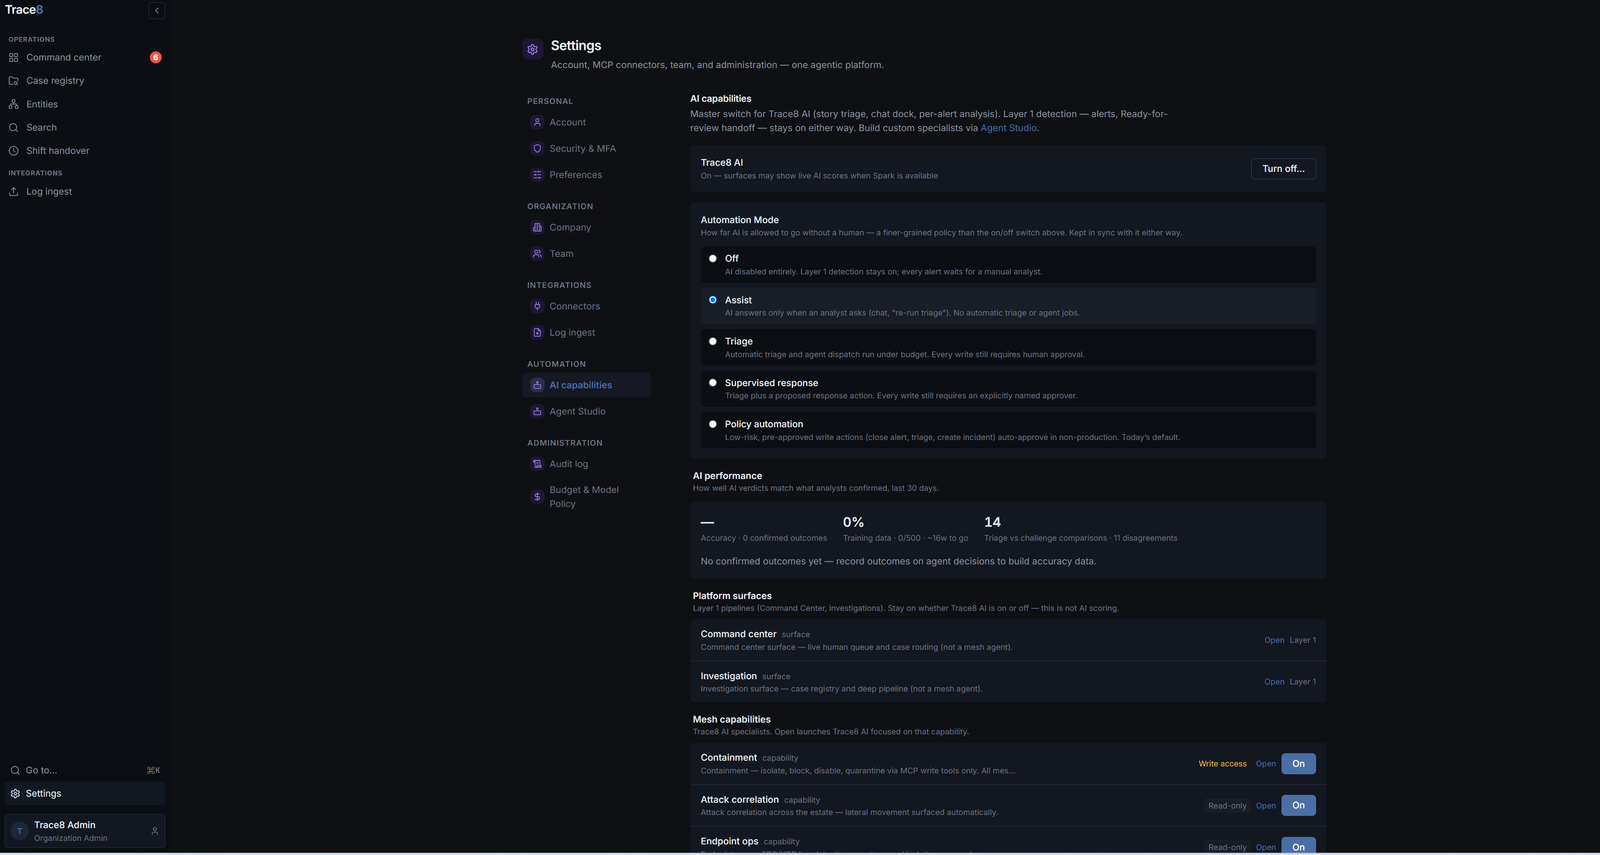Click the Team people icon
Viewport: 1600px width, 855px height.
[537, 254]
